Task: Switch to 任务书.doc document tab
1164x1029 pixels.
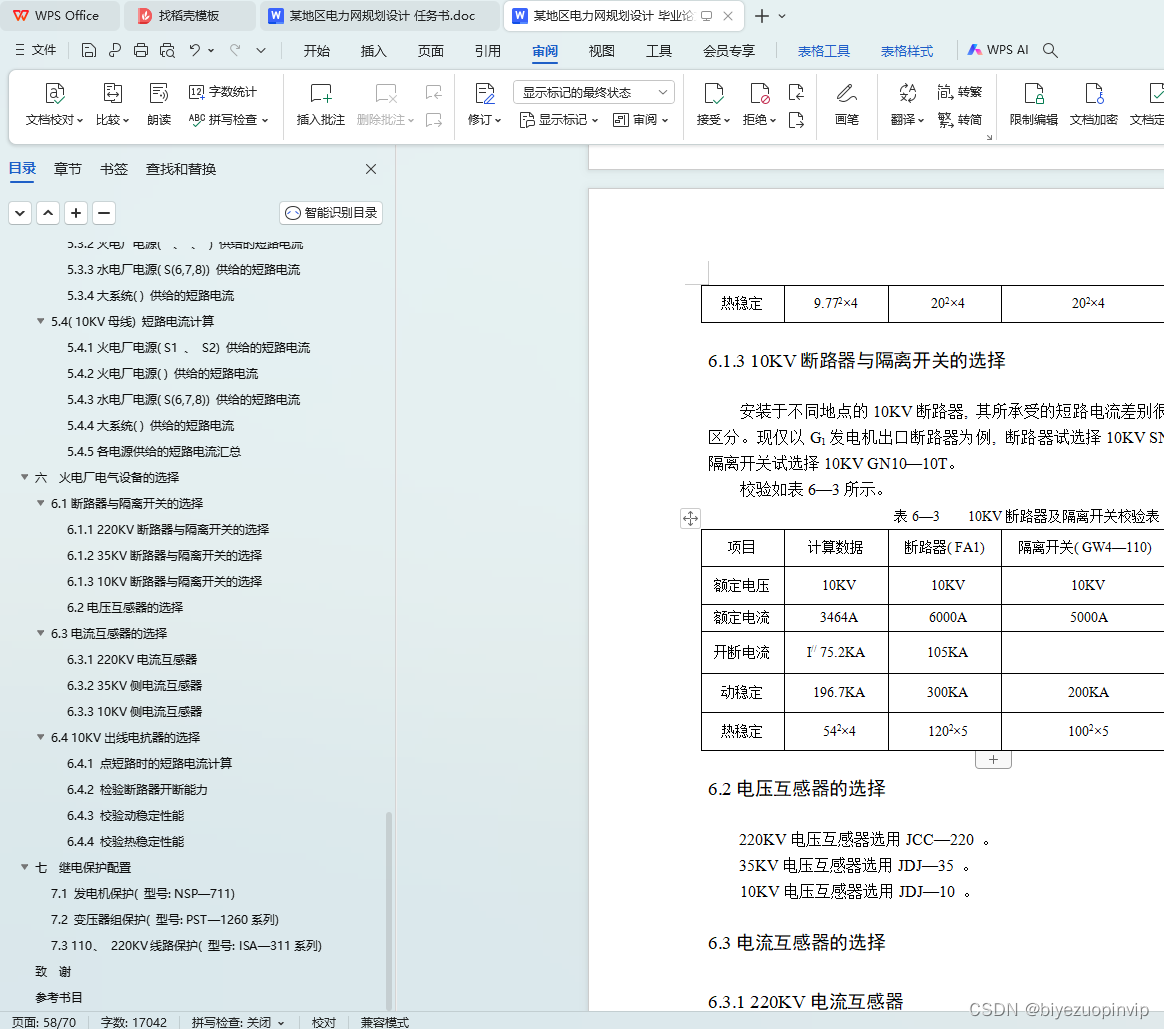Action: coord(382,16)
